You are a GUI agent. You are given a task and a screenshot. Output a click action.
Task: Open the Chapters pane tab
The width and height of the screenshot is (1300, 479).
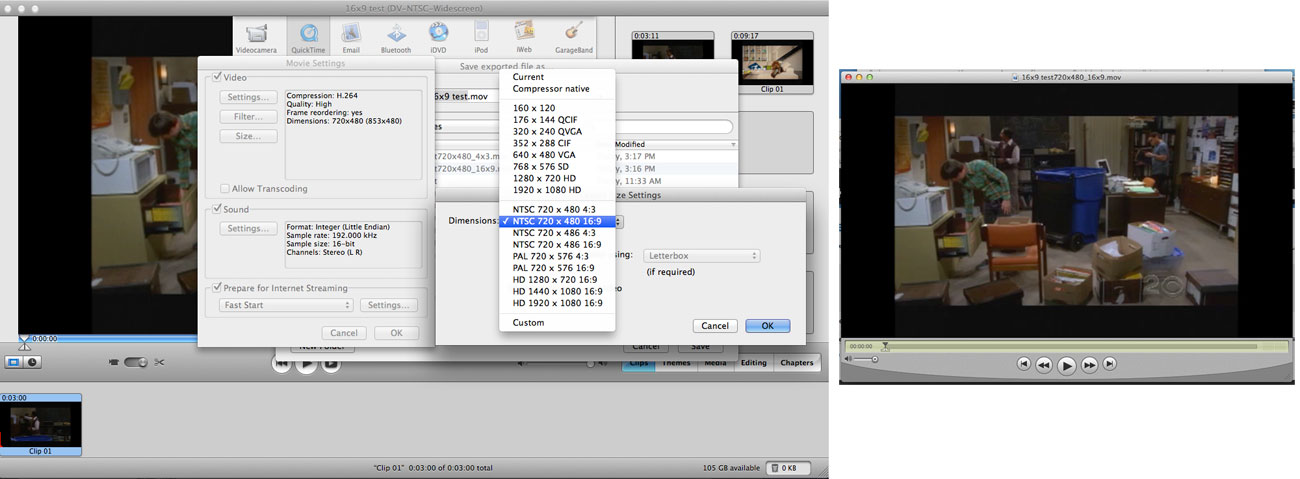click(x=796, y=362)
